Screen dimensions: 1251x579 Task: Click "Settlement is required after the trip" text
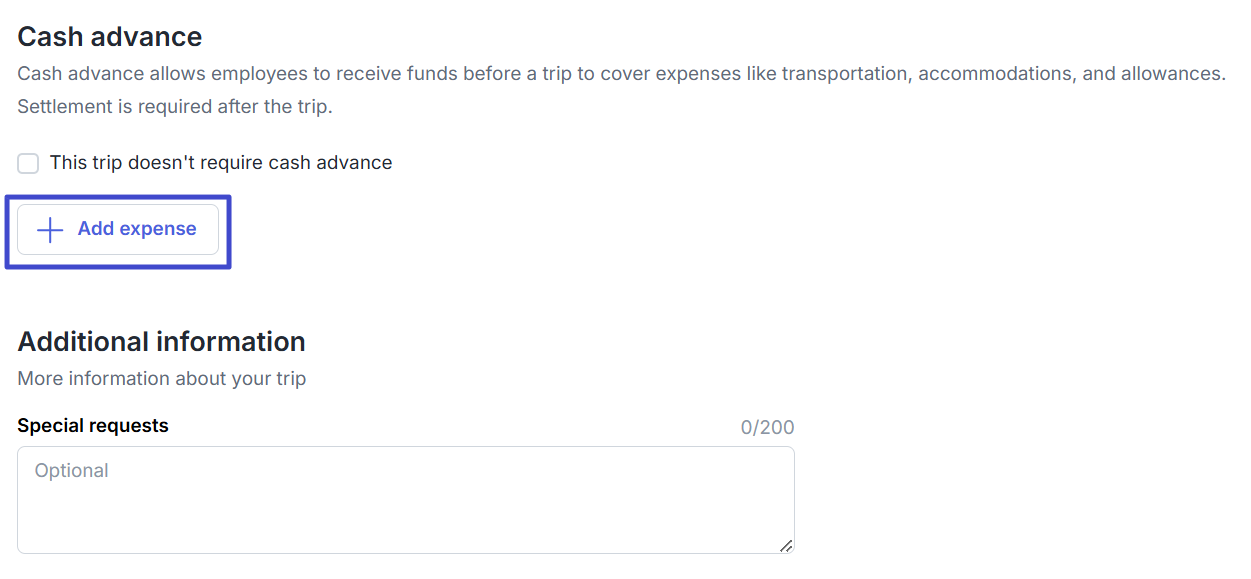tap(175, 107)
